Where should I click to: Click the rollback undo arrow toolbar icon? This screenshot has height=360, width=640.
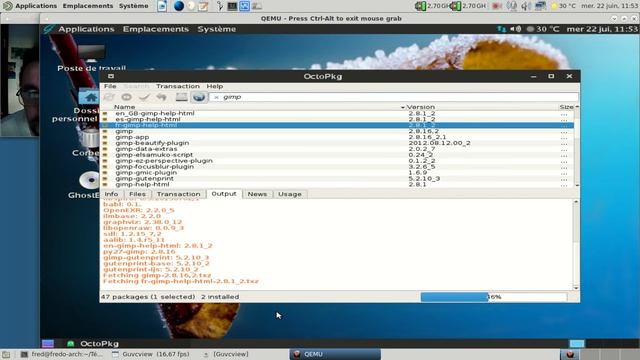pyautogui.click(x=162, y=97)
